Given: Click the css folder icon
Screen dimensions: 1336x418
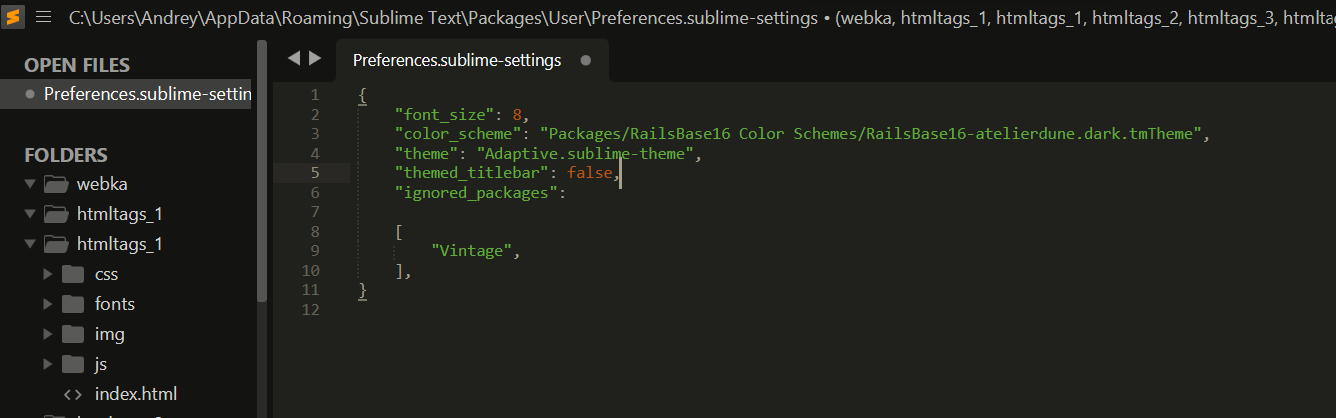Looking at the screenshot, I should [73, 274].
